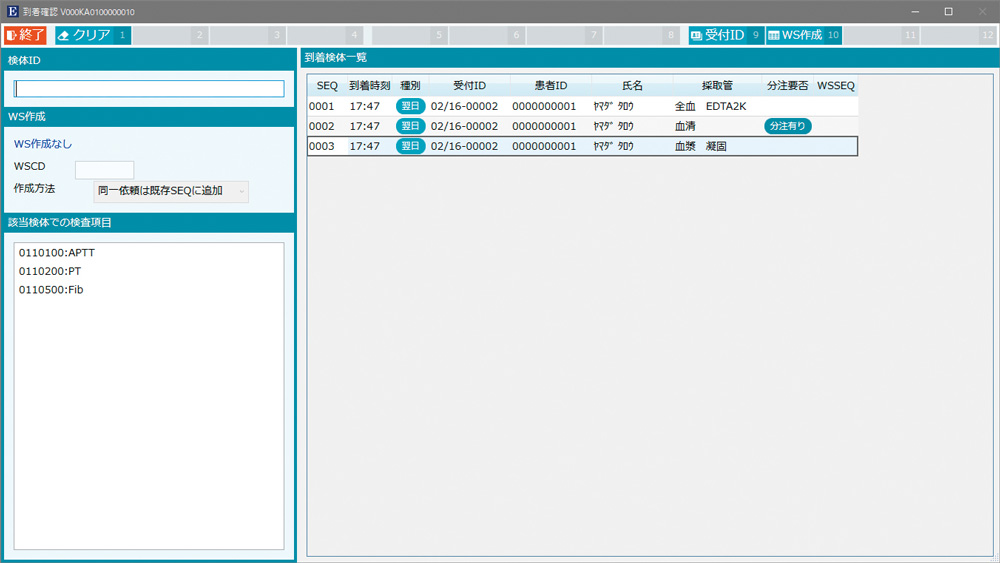Maximize the 到着確認 window
Viewport: 1000px width, 563px height.
[948, 11]
